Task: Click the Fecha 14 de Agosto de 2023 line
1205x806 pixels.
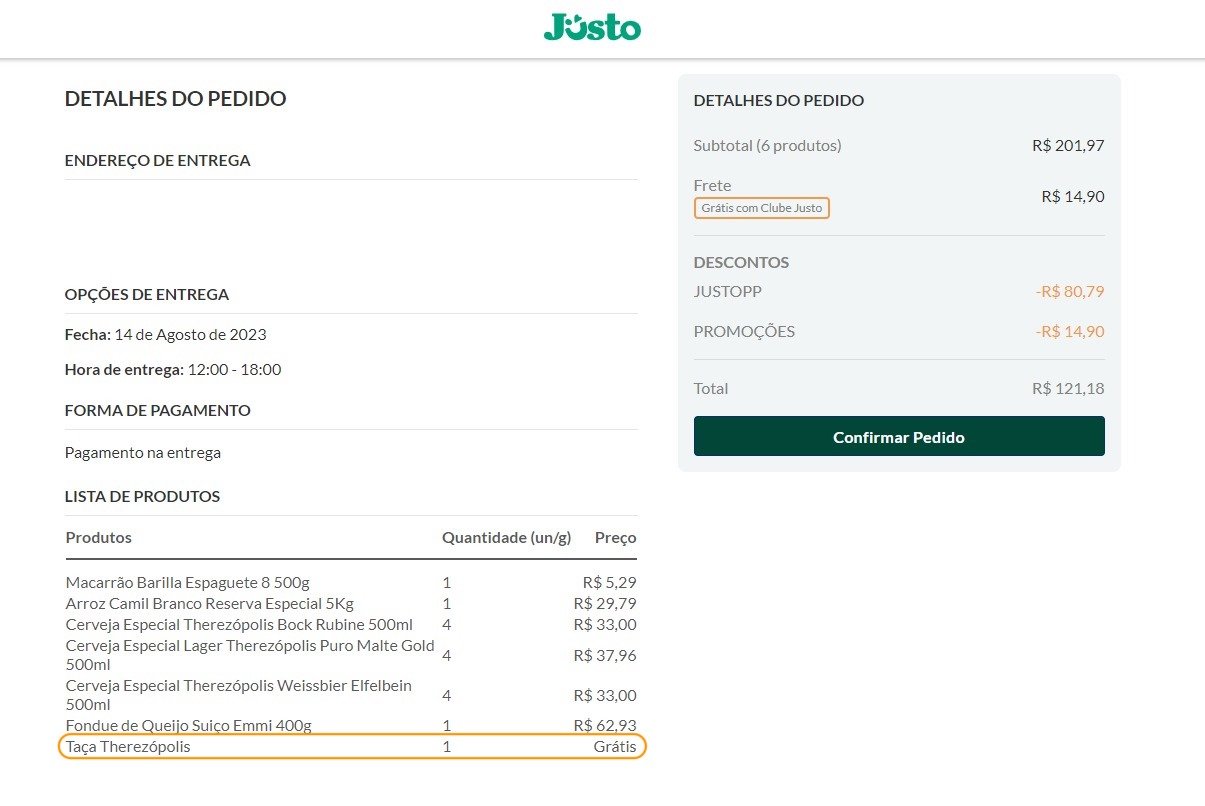Action: (166, 334)
